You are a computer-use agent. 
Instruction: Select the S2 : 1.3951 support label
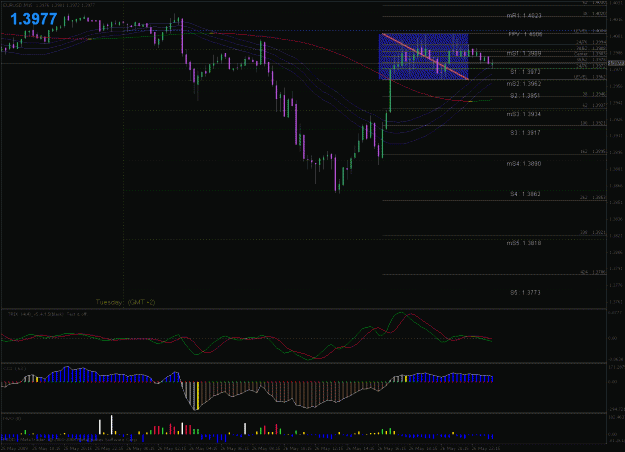click(525, 96)
